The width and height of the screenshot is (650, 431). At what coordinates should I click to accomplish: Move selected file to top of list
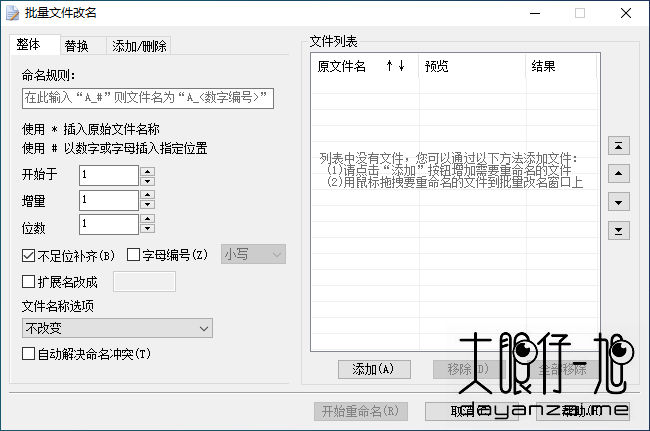(x=618, y=146)
